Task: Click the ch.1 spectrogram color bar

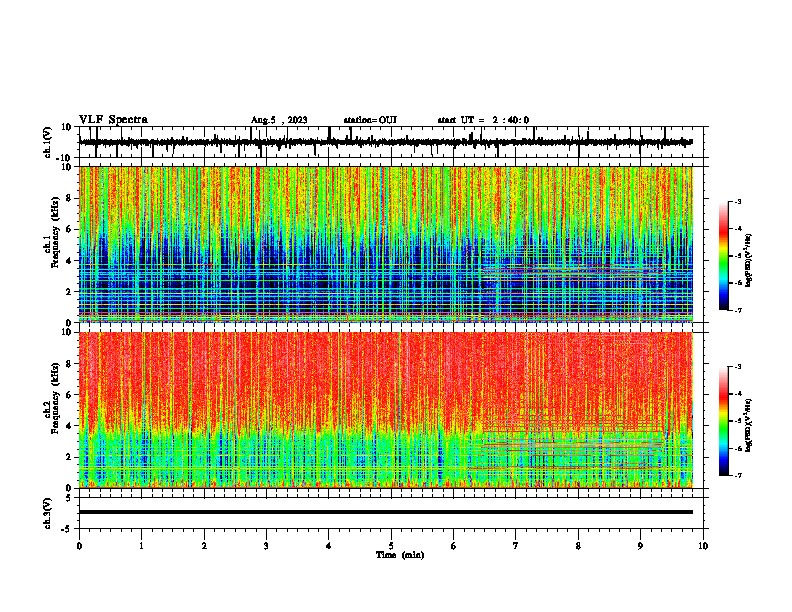Action: pyautogui.click(x=724, y=256)
